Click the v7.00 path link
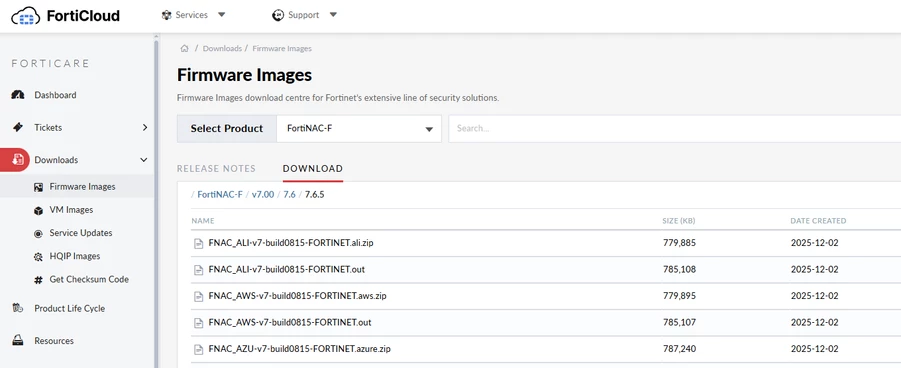Screen dimensions: 901x368 point(263,194)
